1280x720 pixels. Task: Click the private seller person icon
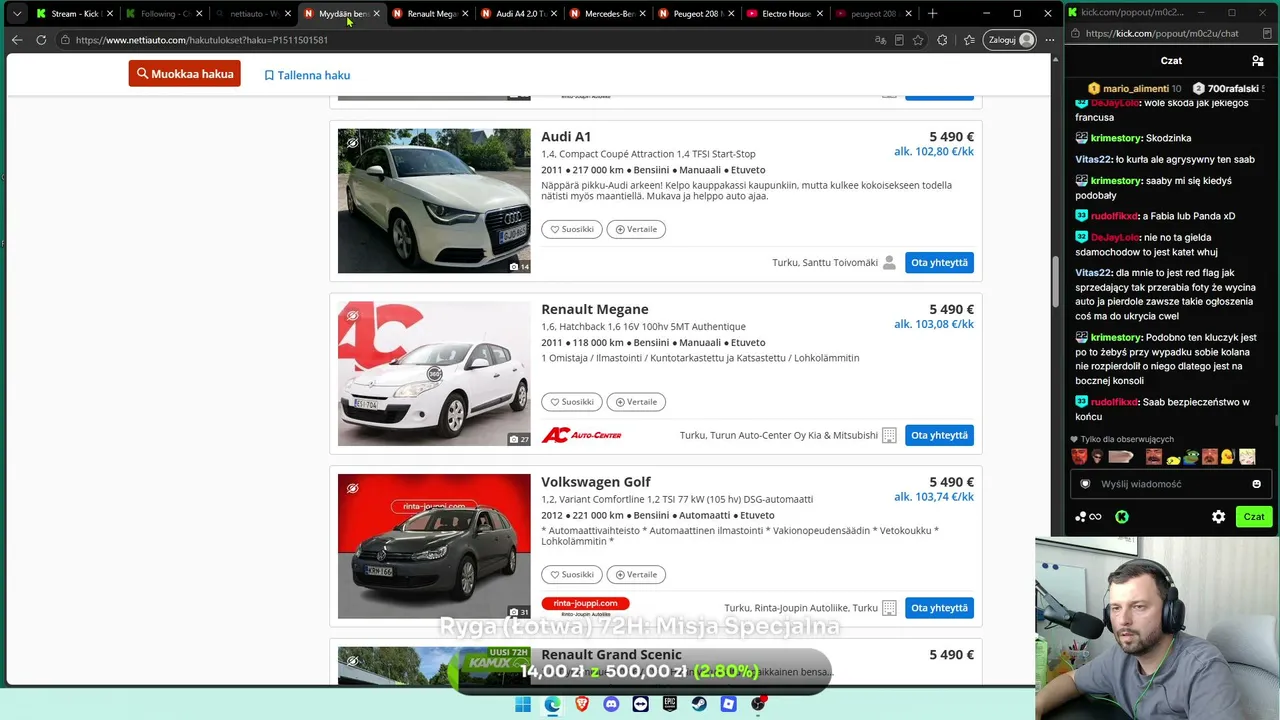pos(889,263)
